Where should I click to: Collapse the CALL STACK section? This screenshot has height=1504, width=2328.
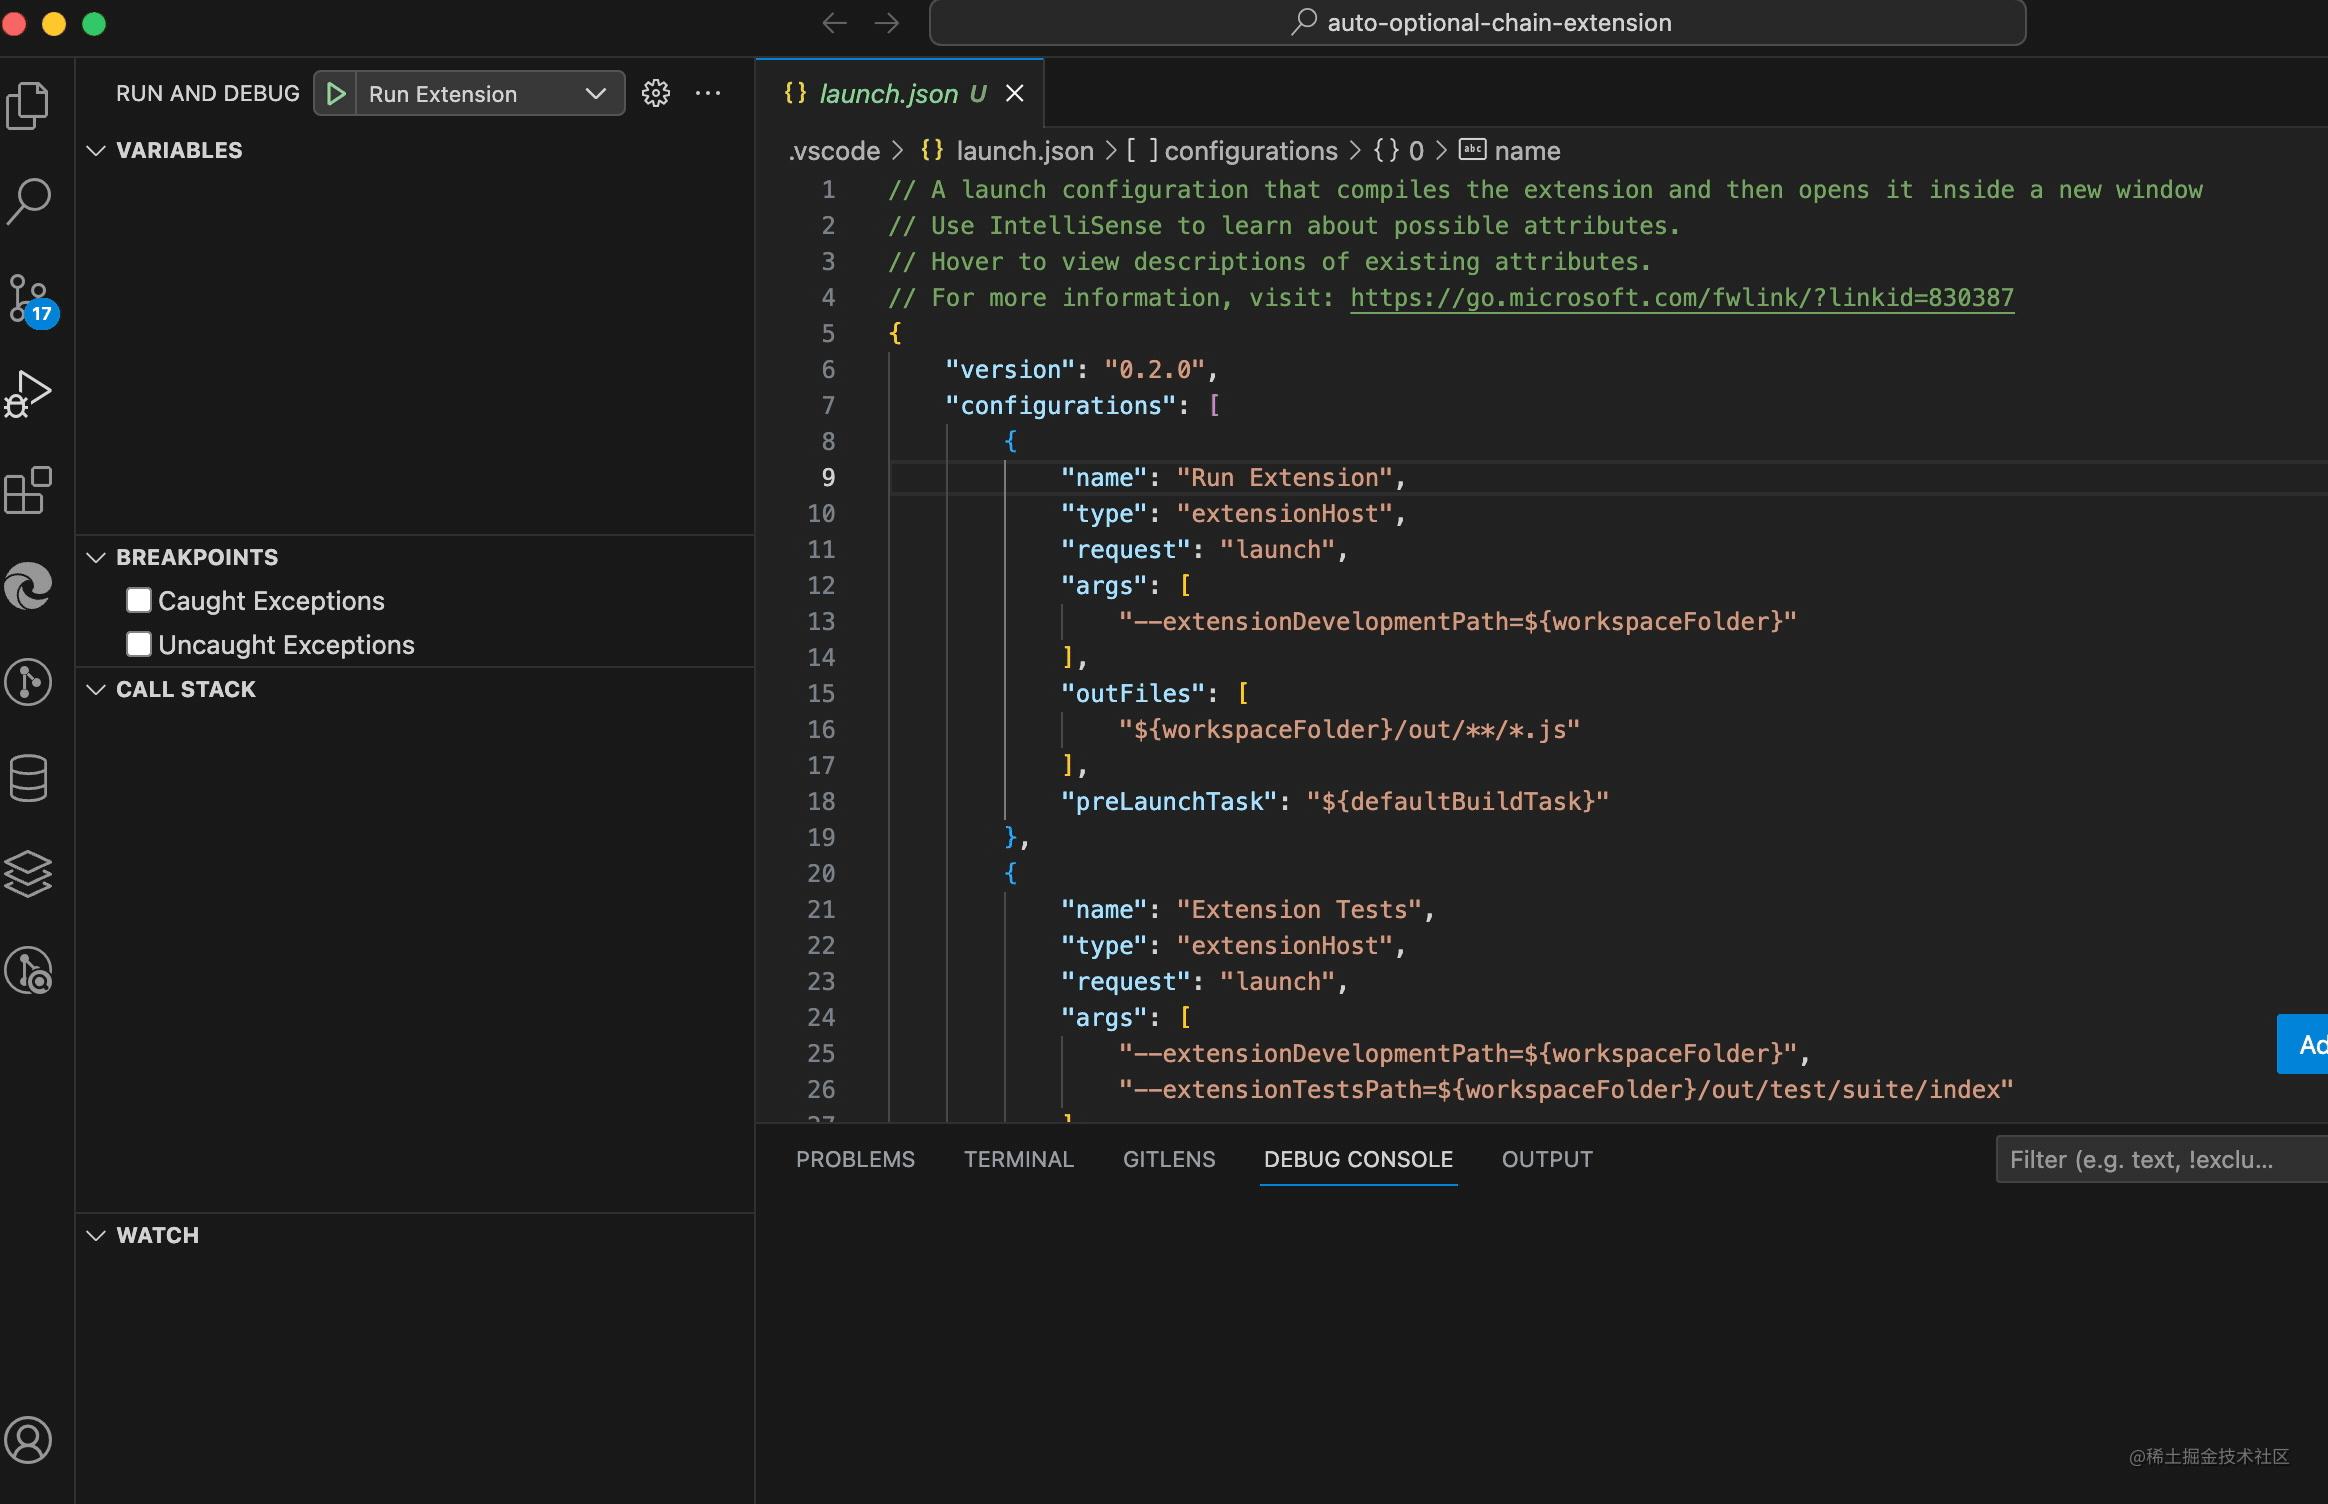coord(96,689)
